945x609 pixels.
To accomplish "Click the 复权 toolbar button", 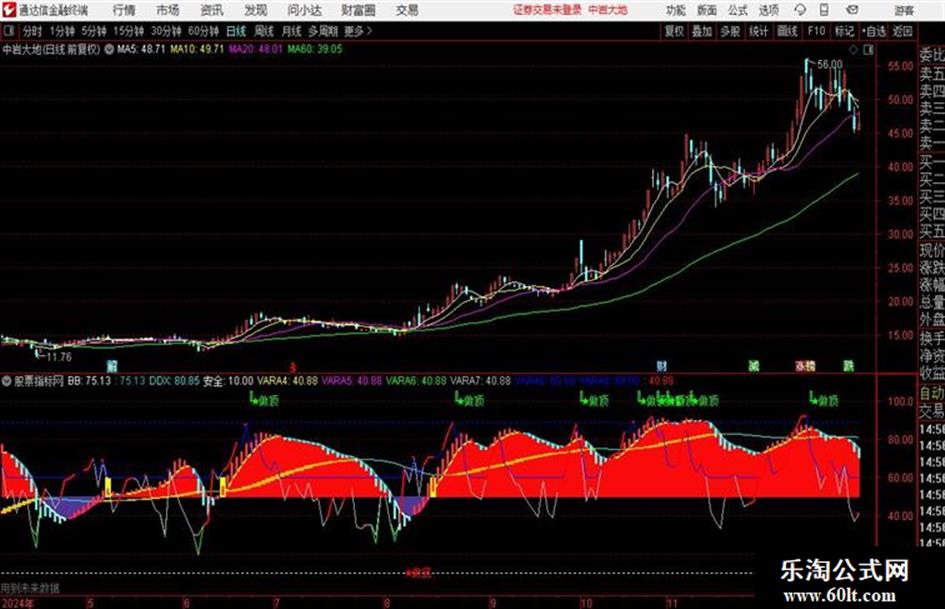I will [x=674, y=31].
